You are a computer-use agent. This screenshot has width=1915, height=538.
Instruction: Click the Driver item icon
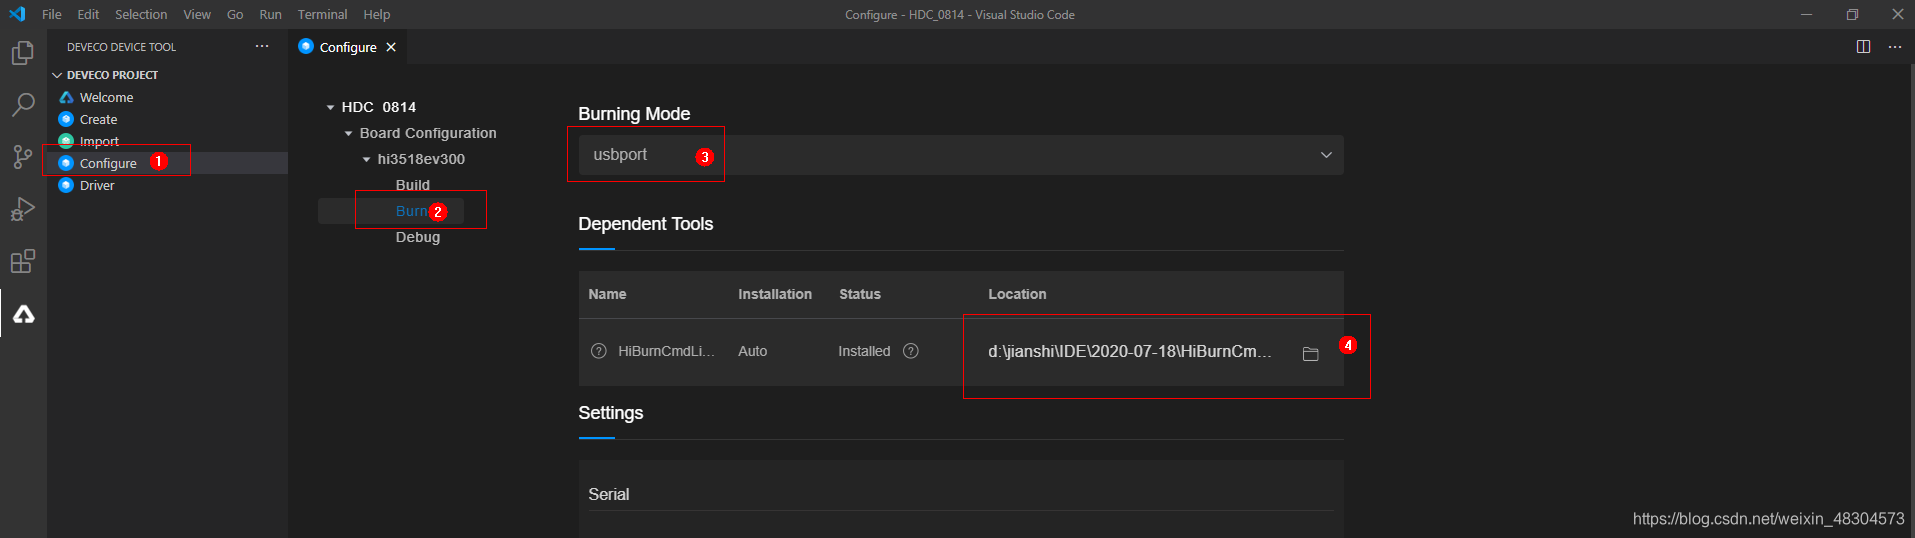(x=66, y=185)
